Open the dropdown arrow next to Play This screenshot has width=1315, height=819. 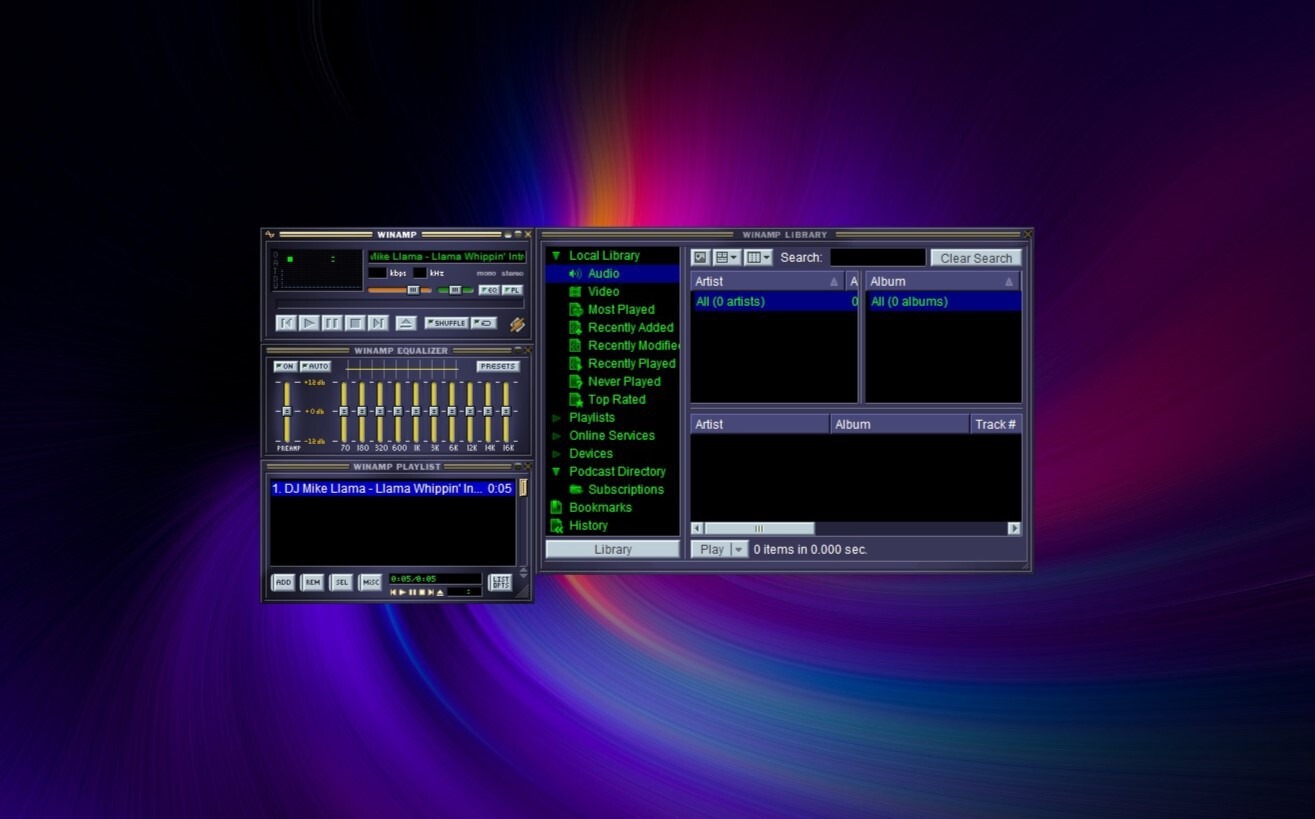point(739,549)
